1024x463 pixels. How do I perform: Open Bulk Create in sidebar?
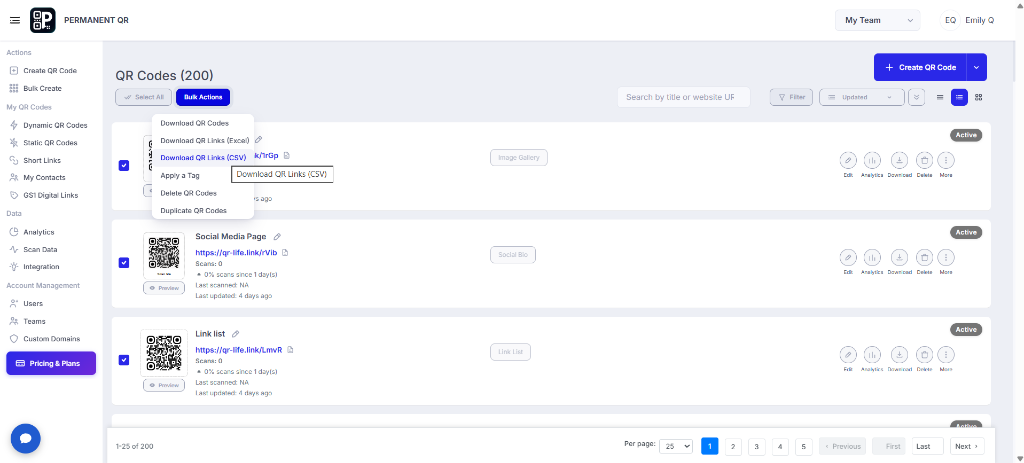click(x=42, y=88)
